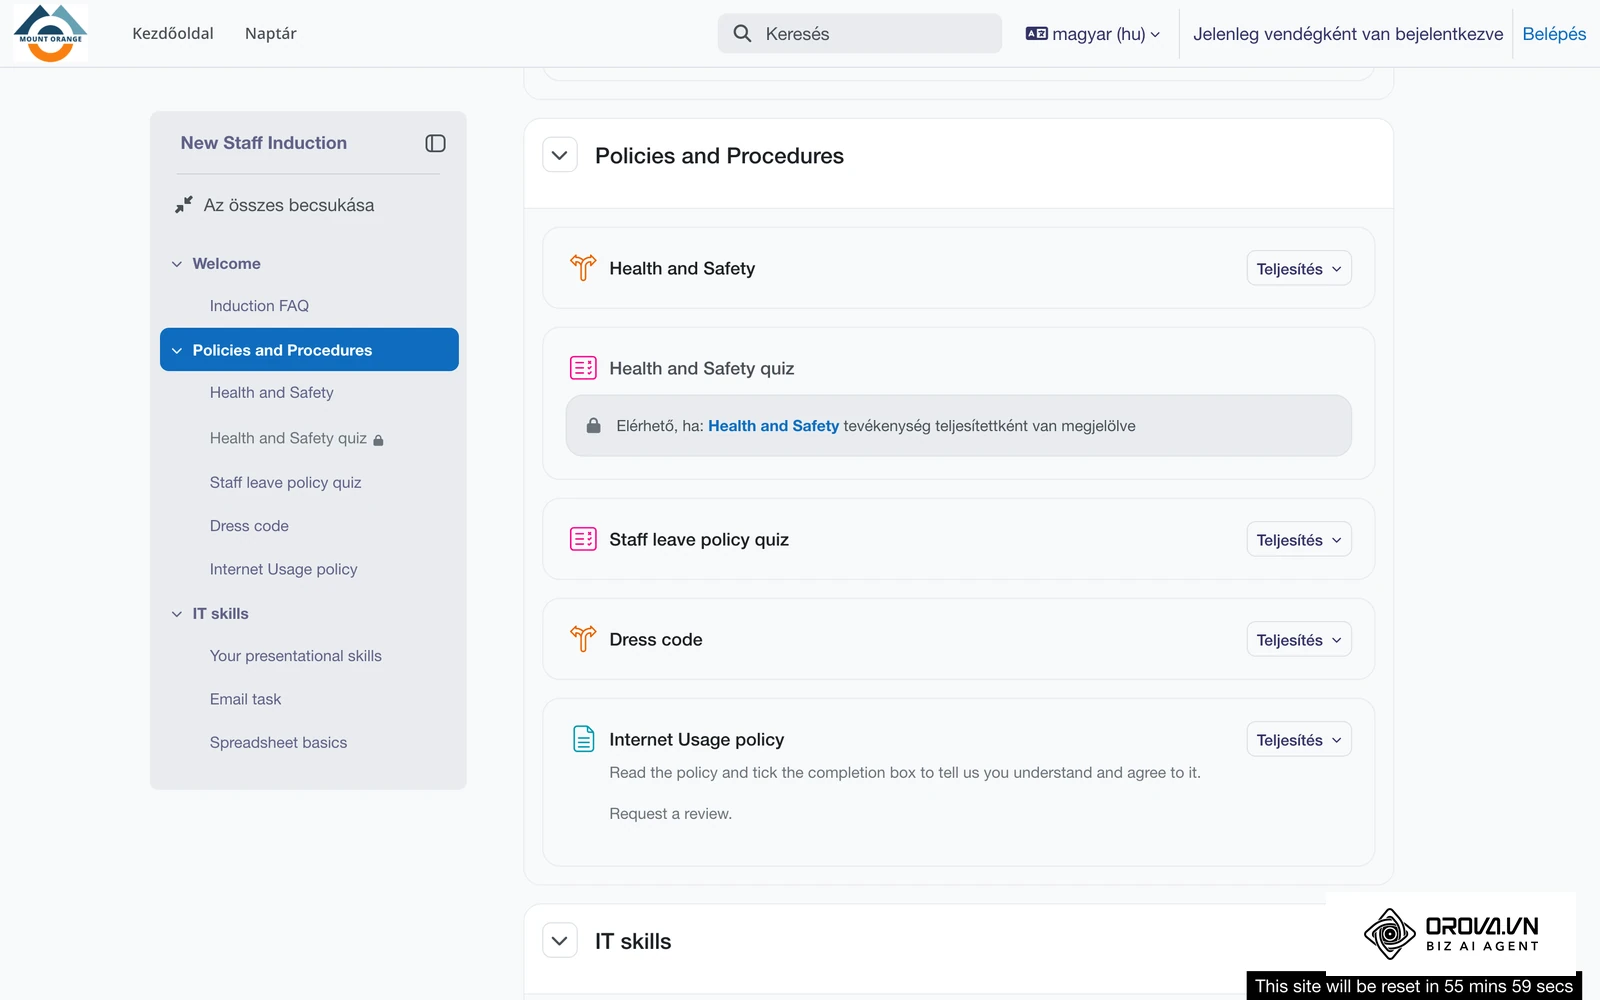Screen dimensions: 1600x1000
Task: Follow the Health and Safety link in the restriction notice
Action: tap(773, 426)
